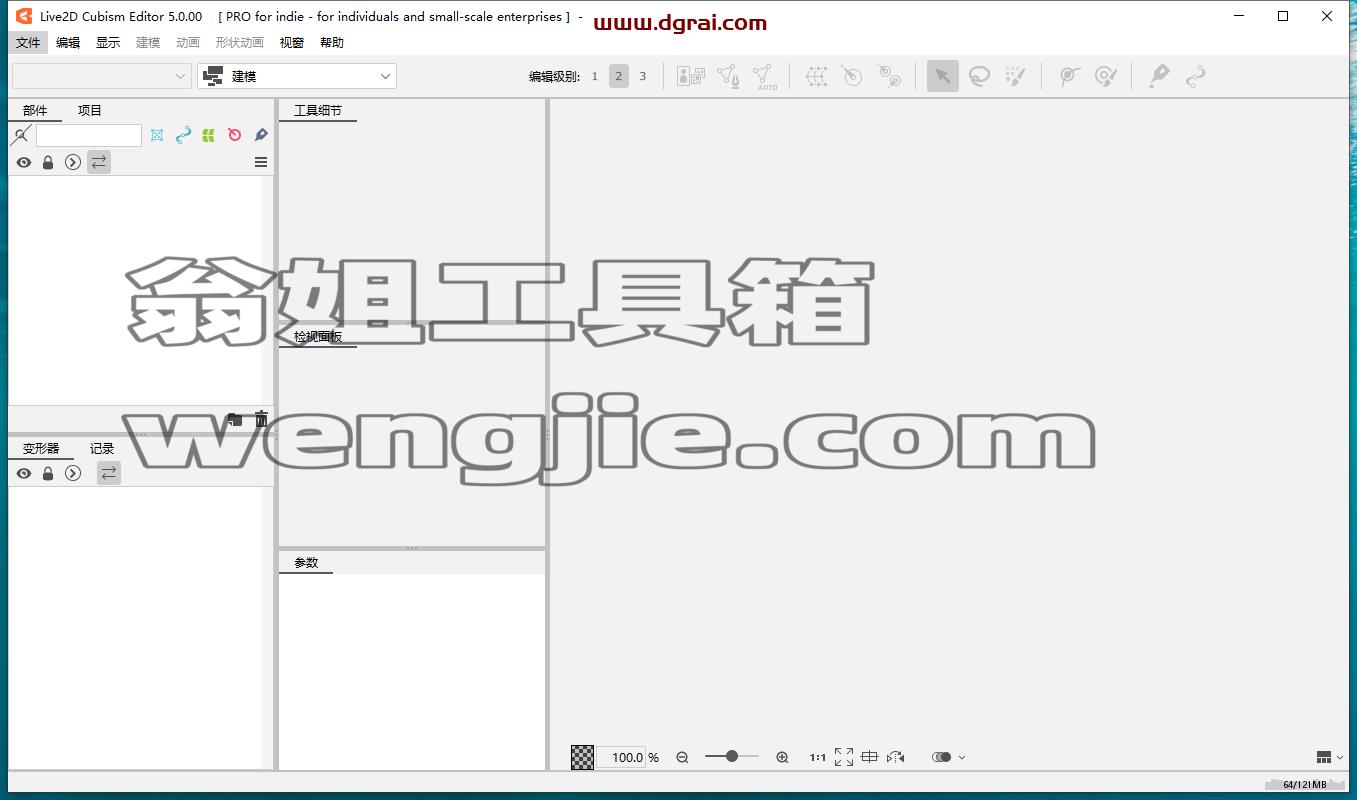Open the 建模 workspace dropdown
The image size is (1357, 800).
click(297, 76)
